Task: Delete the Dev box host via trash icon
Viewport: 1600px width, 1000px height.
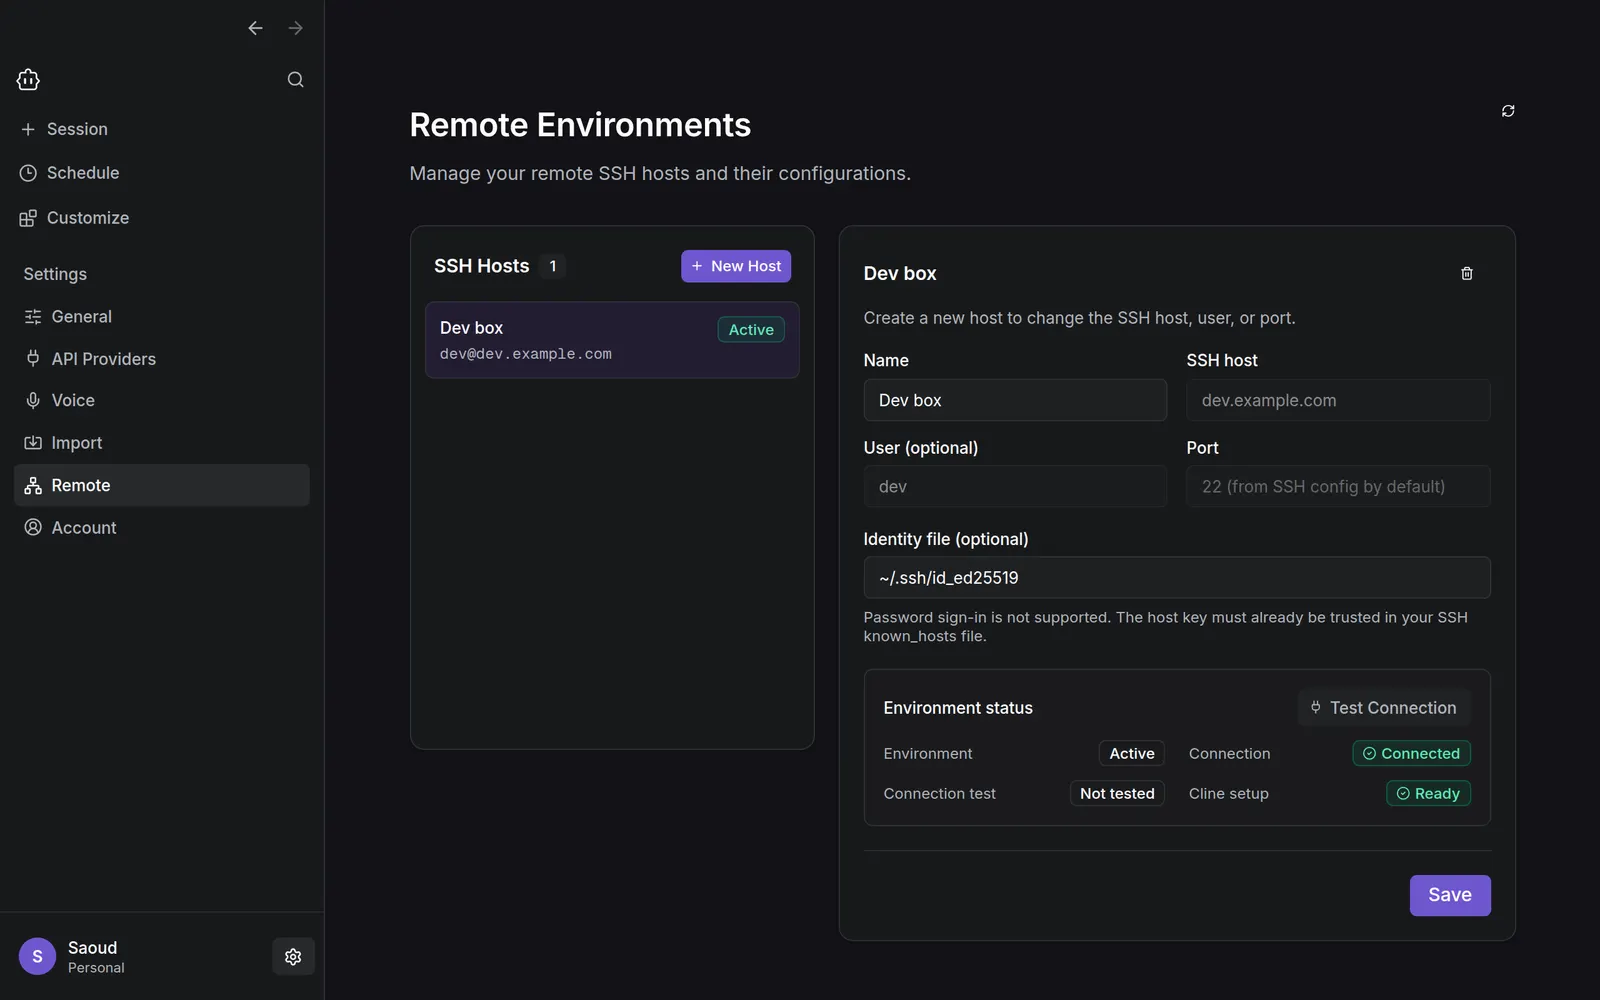Action: coord(1467,273)
